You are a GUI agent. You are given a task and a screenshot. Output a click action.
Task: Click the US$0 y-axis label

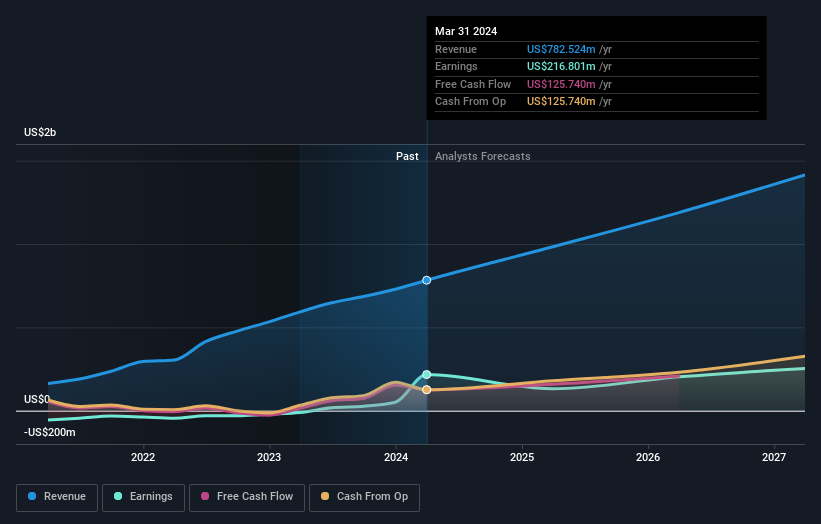pyautogui.click(x=37, y=399)
